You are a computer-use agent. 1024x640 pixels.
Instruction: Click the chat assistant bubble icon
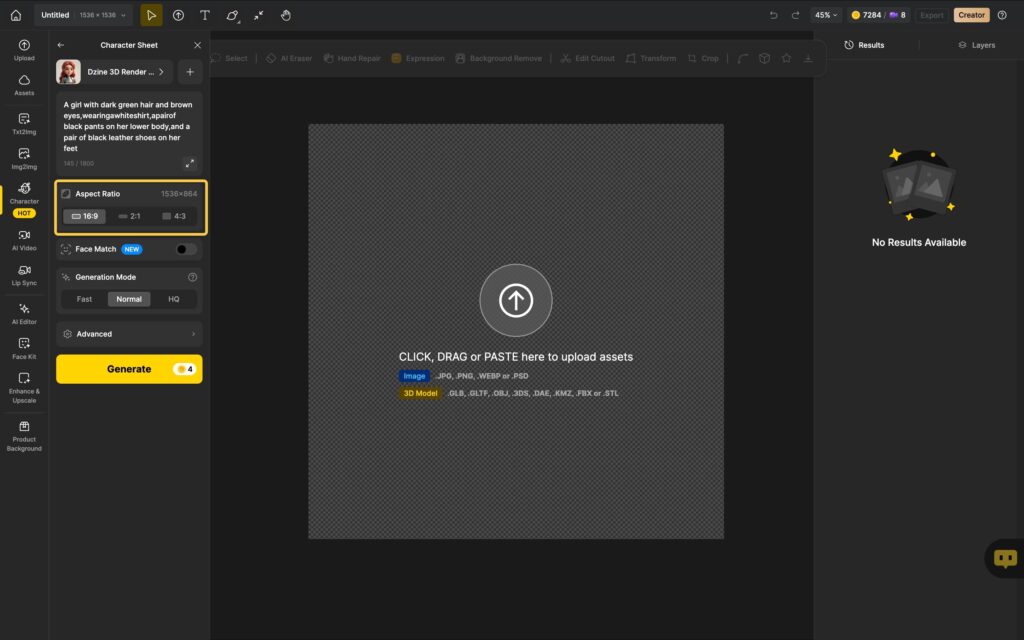point(1005,559)
